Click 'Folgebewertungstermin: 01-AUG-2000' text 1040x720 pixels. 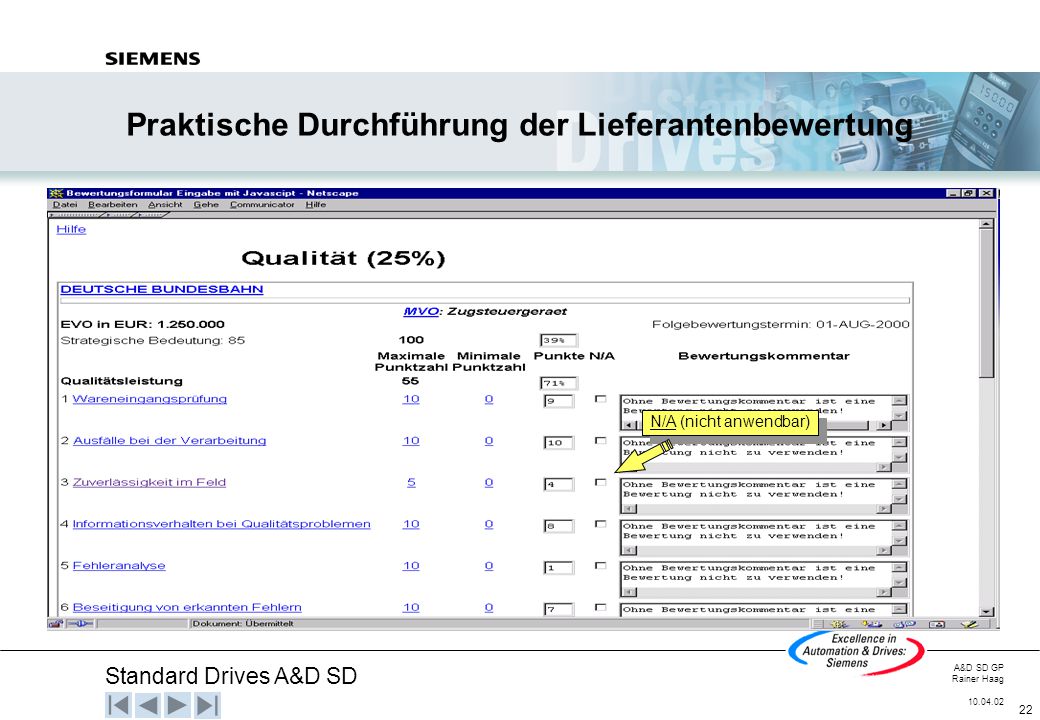[x=781, y=324]
